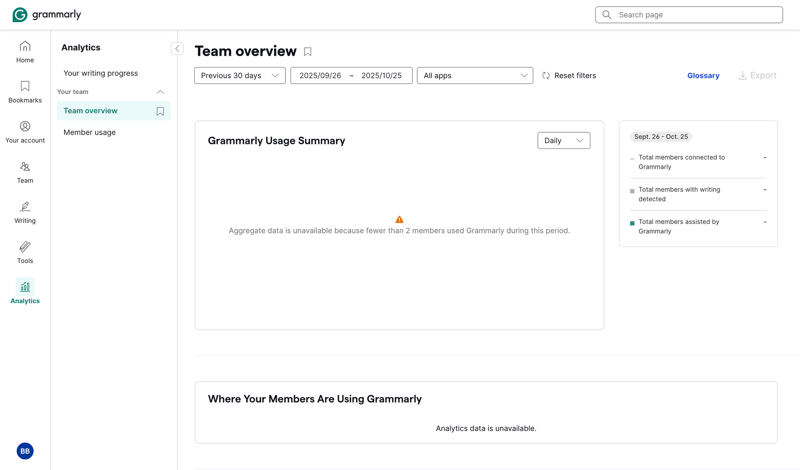The height and width of the screenshot is (470, 800).
Task: Open the Previous 30 days dropdown
Action: (x=240, y=76)
